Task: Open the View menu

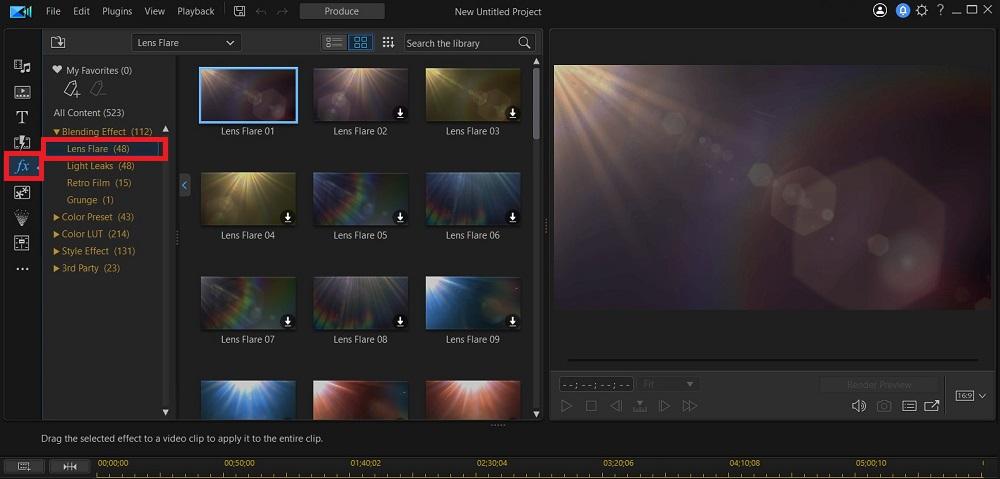Action: pos(154,11)
